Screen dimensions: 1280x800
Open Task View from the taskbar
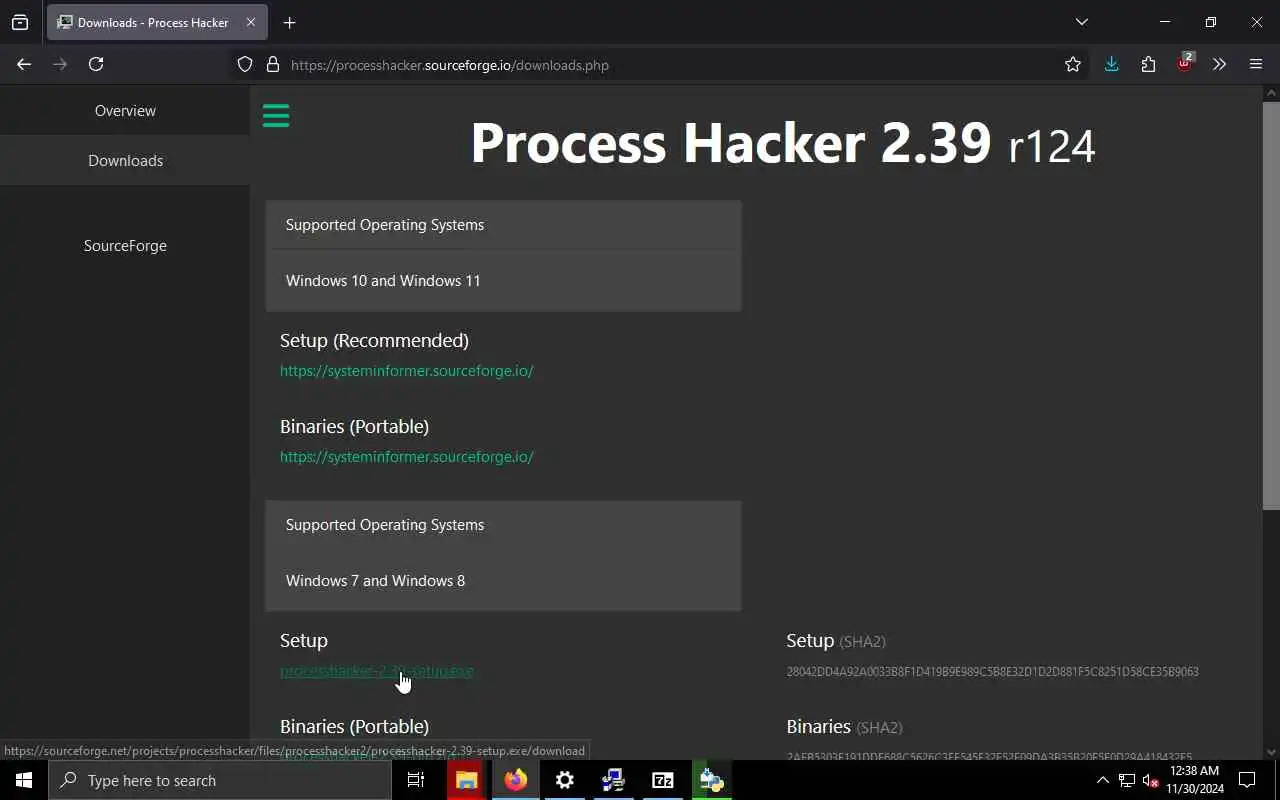click(x=416, y=780)
